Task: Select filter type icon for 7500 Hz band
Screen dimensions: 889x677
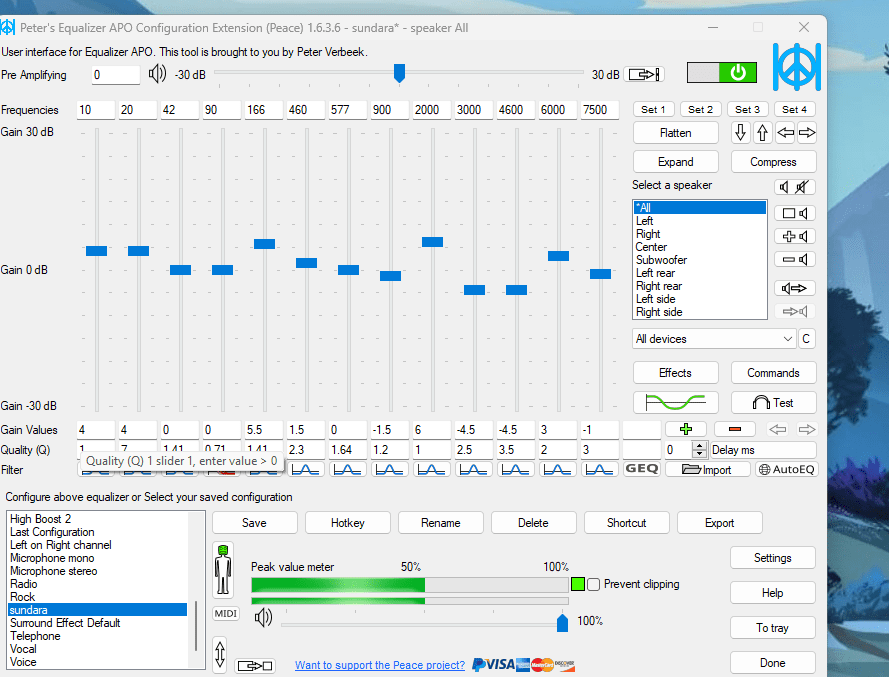Action: pyautogui.click(x=599, y=469)
